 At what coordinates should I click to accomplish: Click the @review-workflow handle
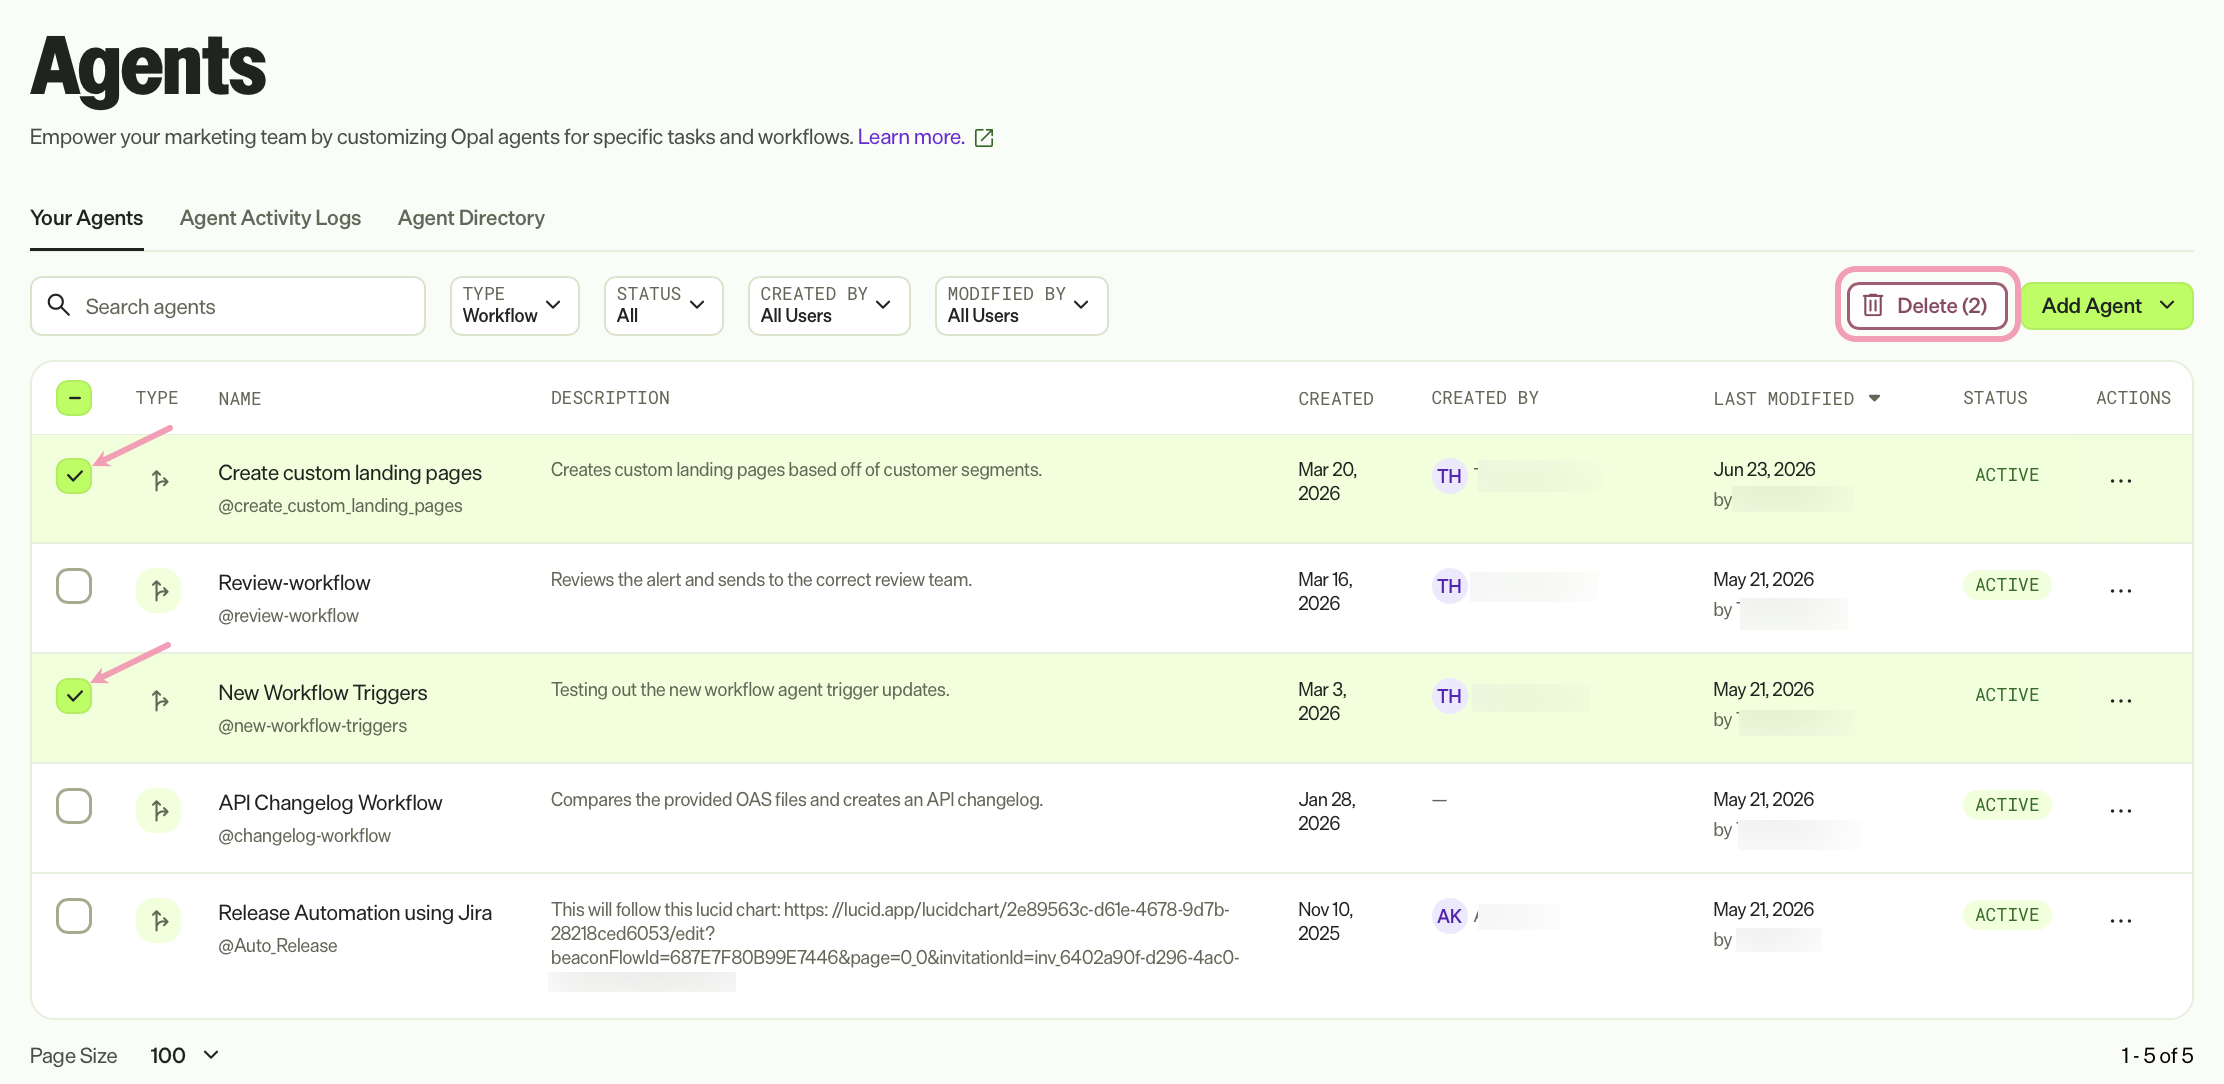(288, 616)
